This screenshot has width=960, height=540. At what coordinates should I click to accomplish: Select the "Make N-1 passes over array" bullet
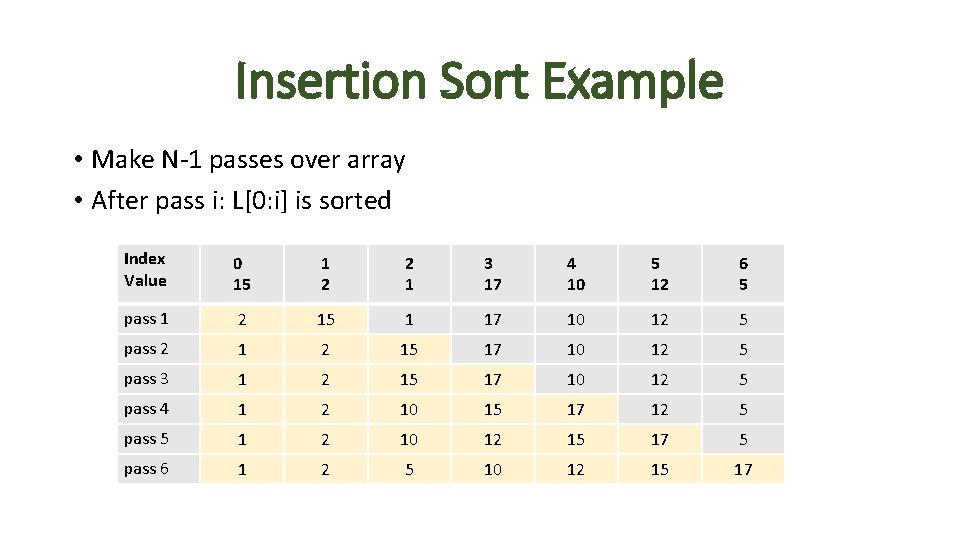tap(248, 160)
